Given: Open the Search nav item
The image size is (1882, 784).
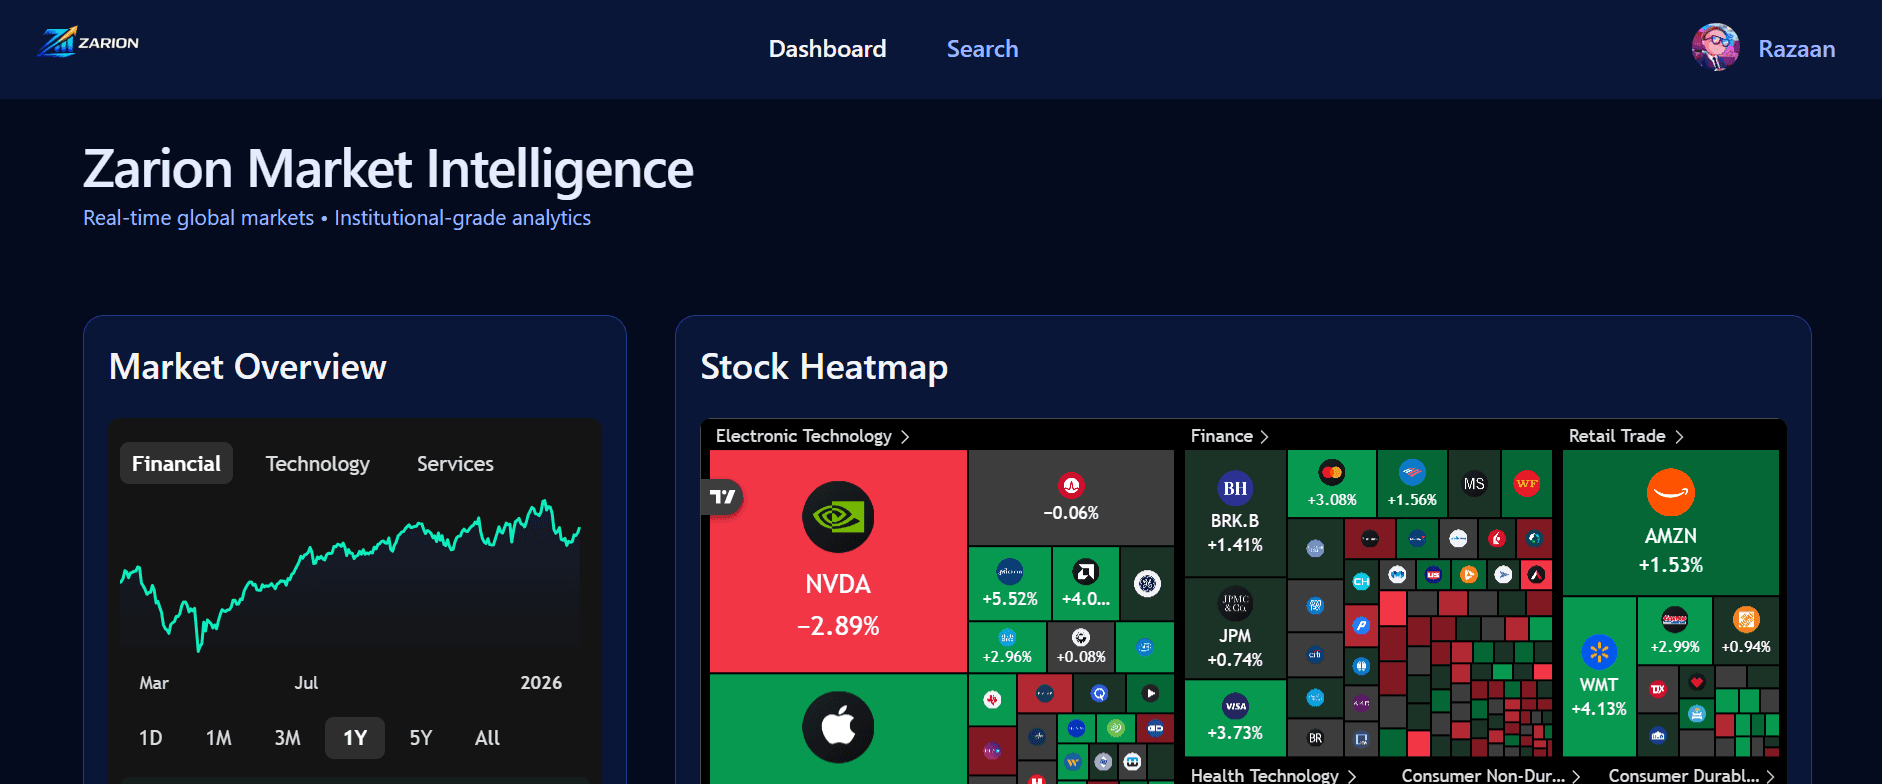Looking at the screenshot, I should coord(982,49).
